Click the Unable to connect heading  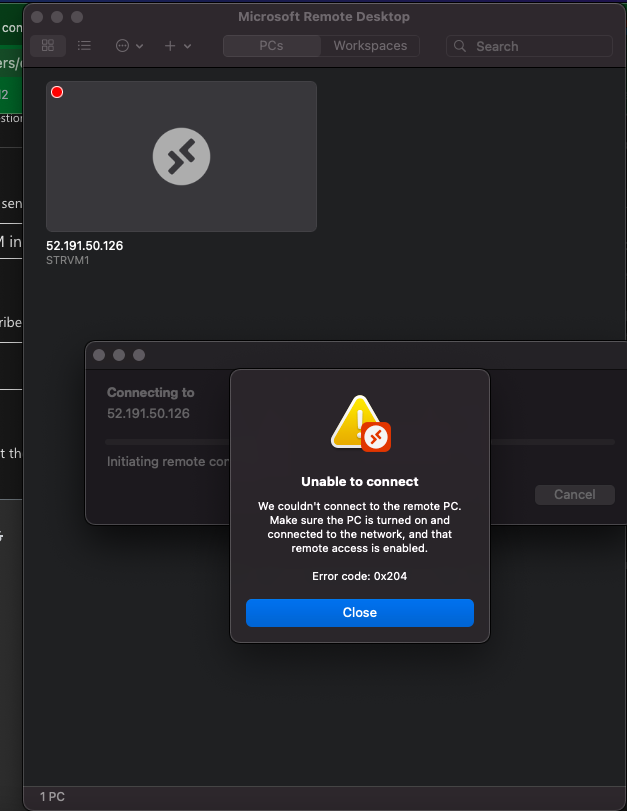point(360,482)
